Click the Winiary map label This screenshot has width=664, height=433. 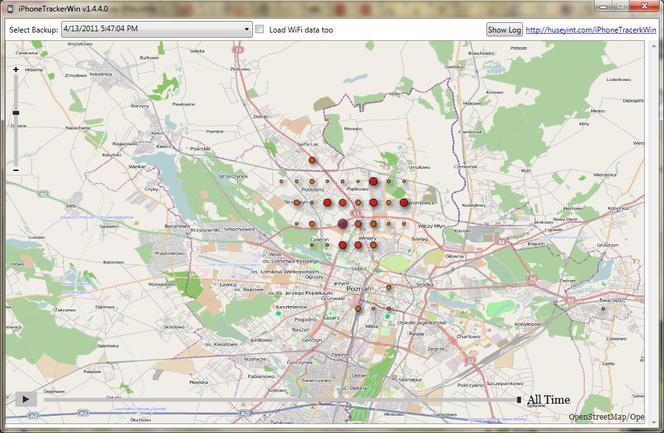coord(368,238)
